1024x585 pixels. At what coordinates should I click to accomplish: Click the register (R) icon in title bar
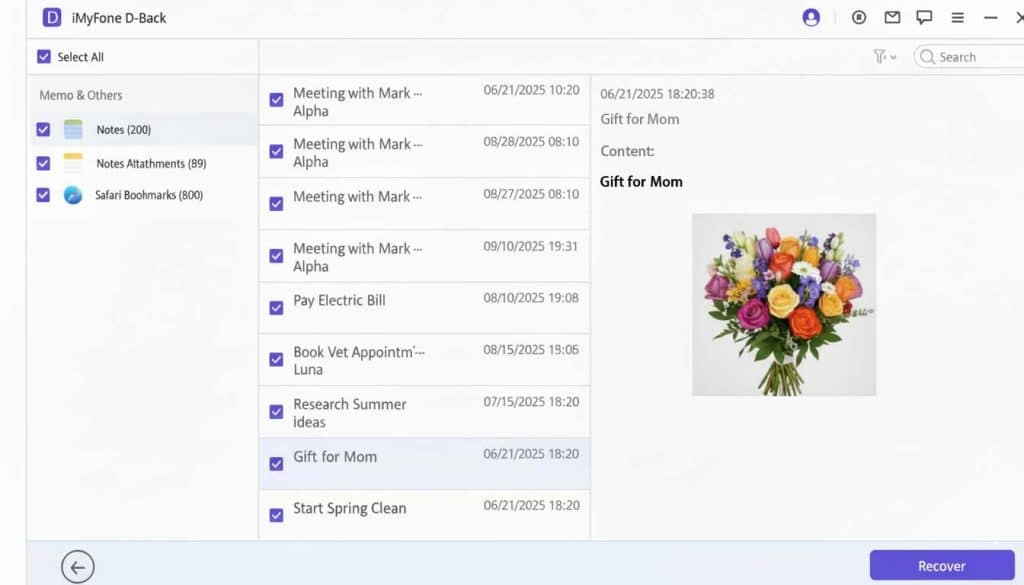(x=859, y=18)
